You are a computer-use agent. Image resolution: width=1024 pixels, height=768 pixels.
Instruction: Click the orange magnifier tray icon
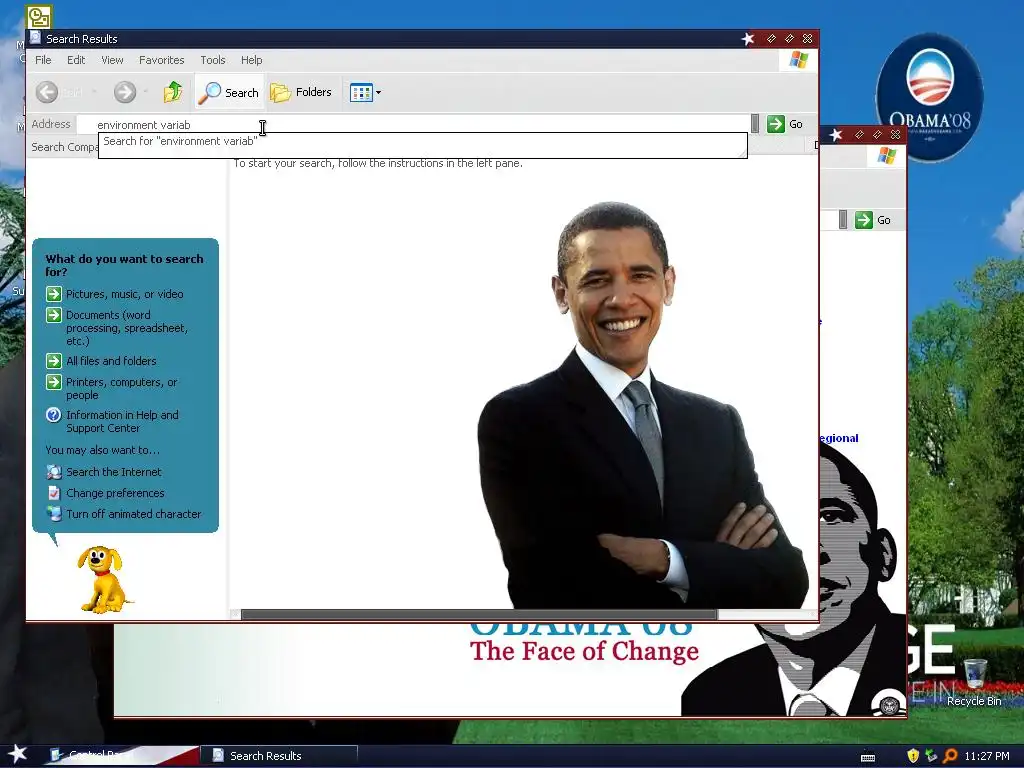click(950, 756)
